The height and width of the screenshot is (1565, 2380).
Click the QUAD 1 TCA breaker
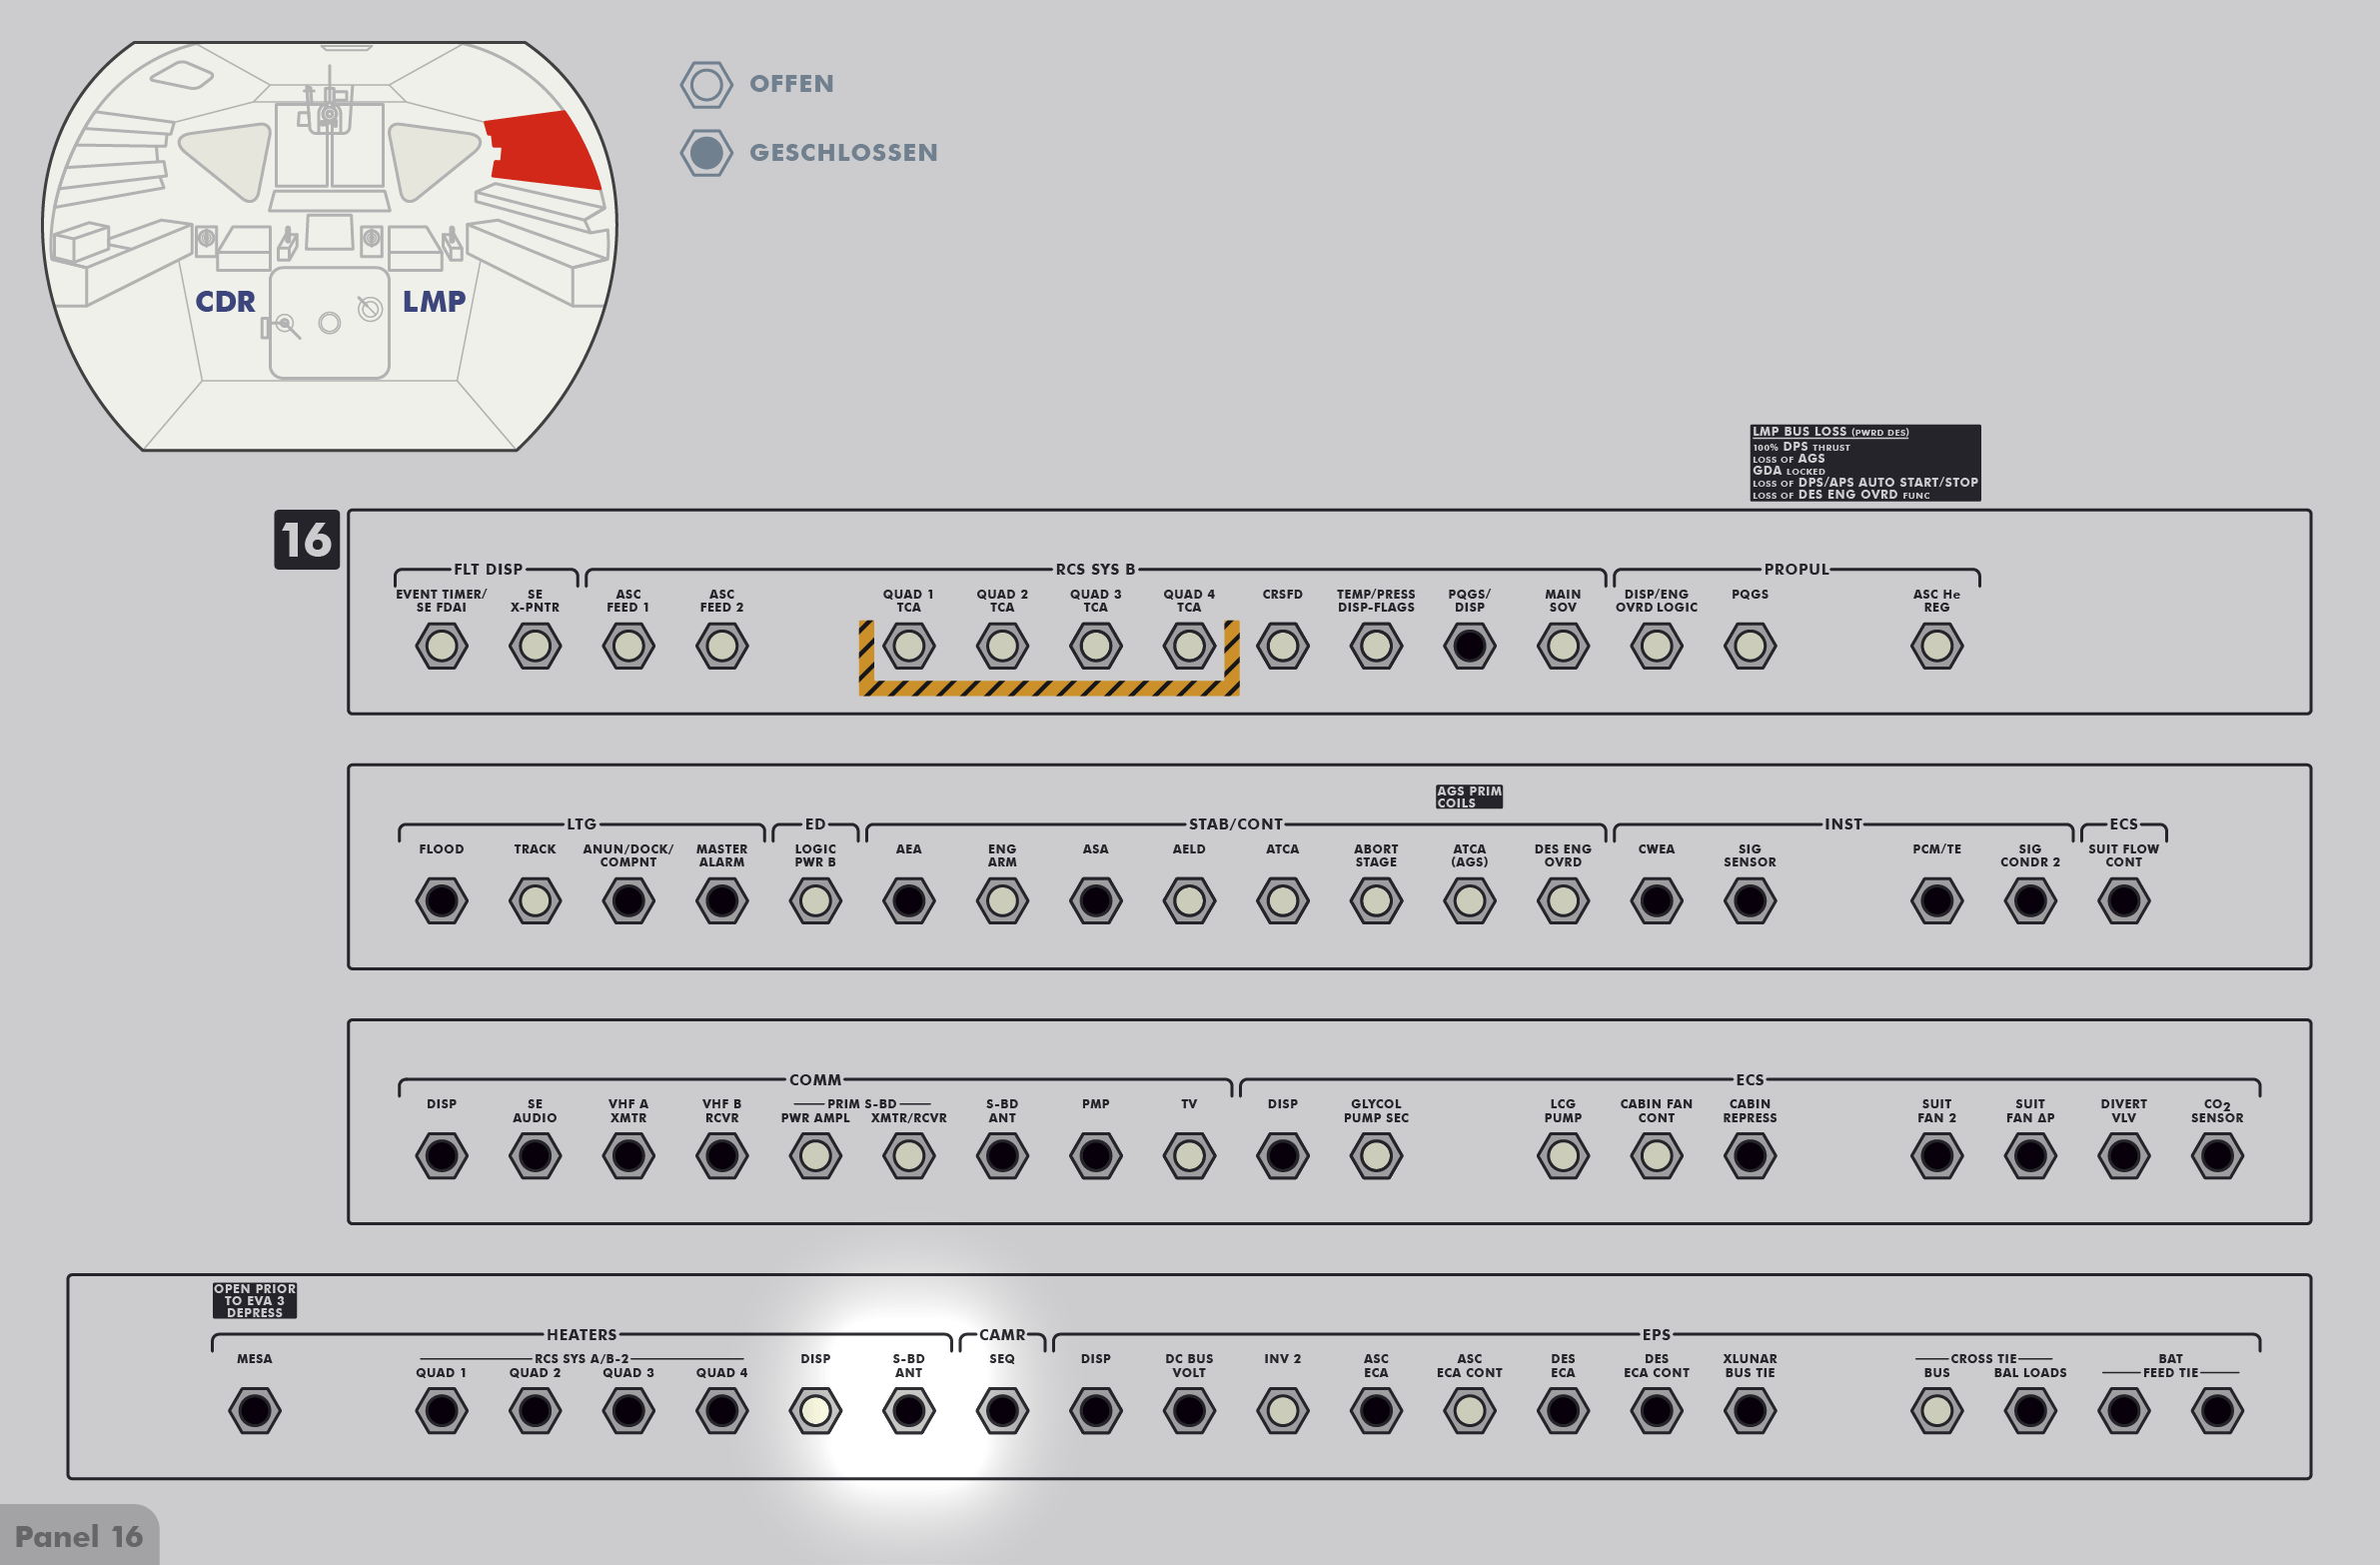pyautogui.click(x=908, y=646)
